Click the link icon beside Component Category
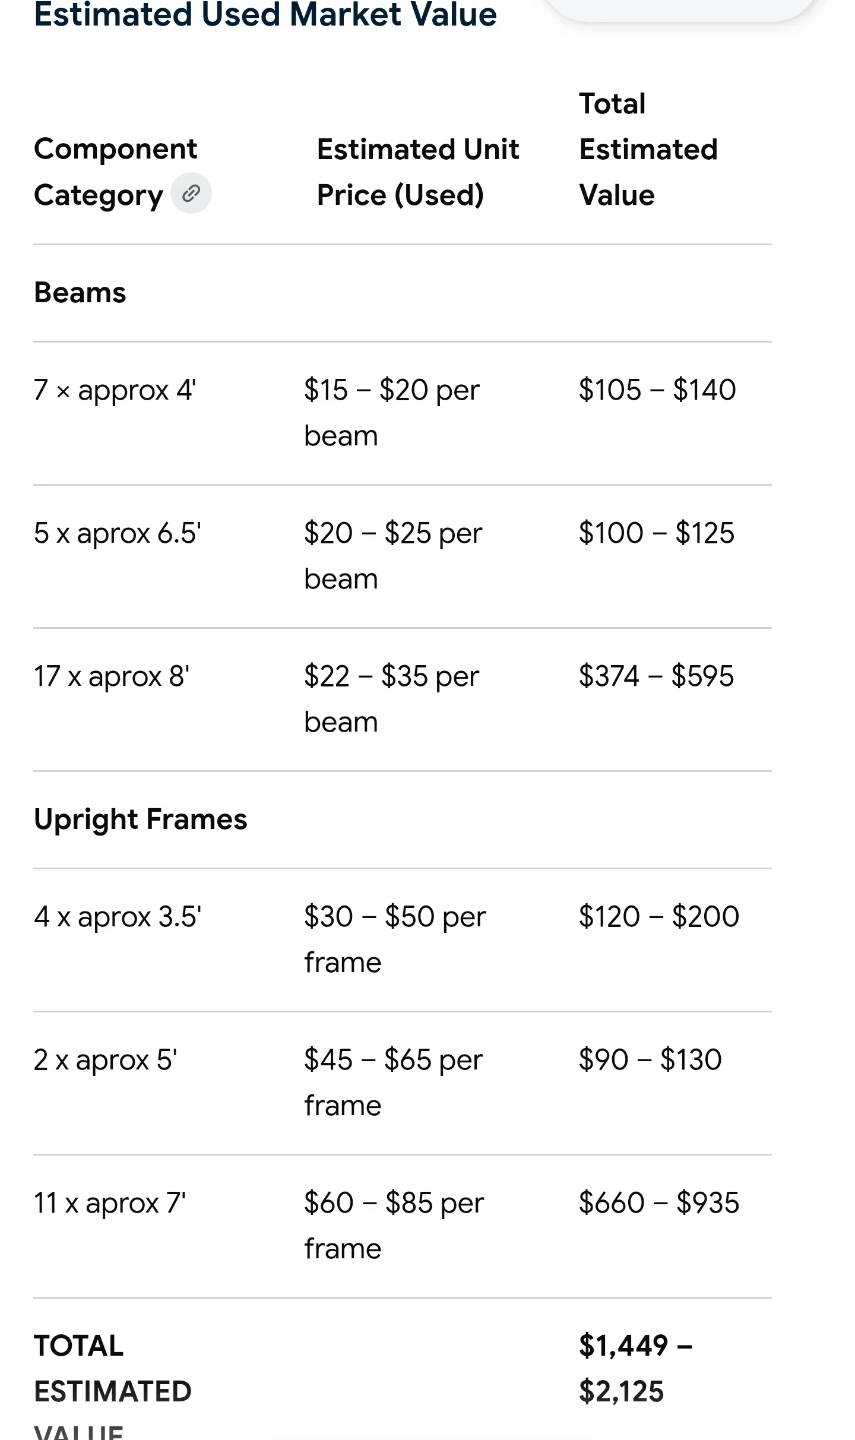Image resolution: width=855 pixels, height=1440 pixels. click(191, 193)
